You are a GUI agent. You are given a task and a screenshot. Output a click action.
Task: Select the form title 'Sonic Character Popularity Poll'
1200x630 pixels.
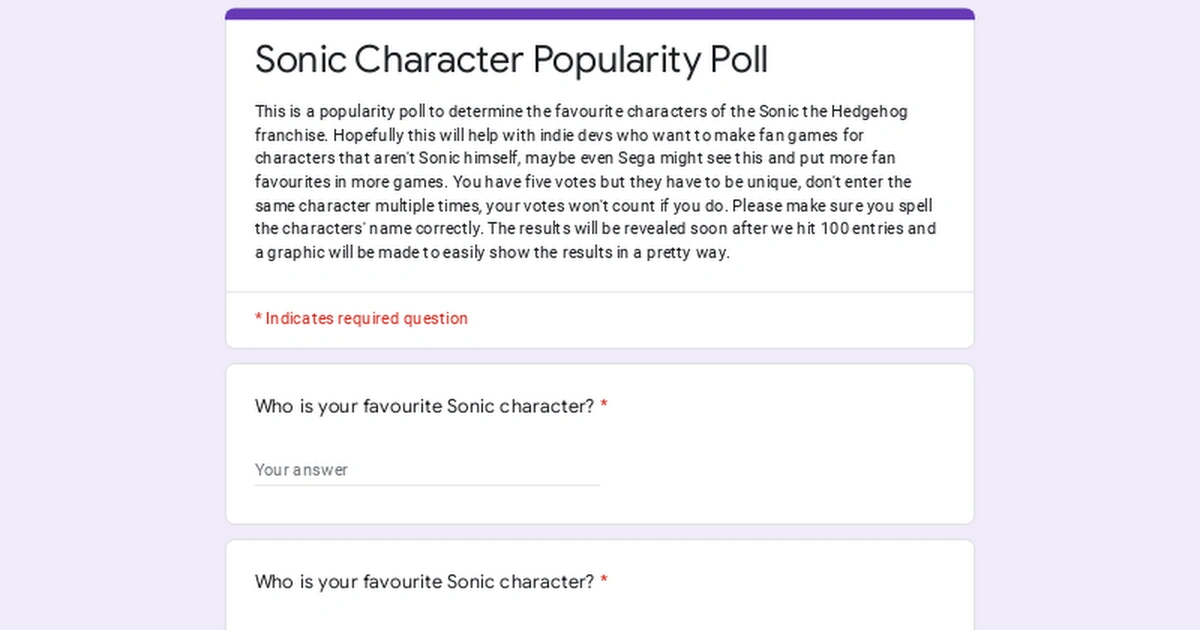511,60
